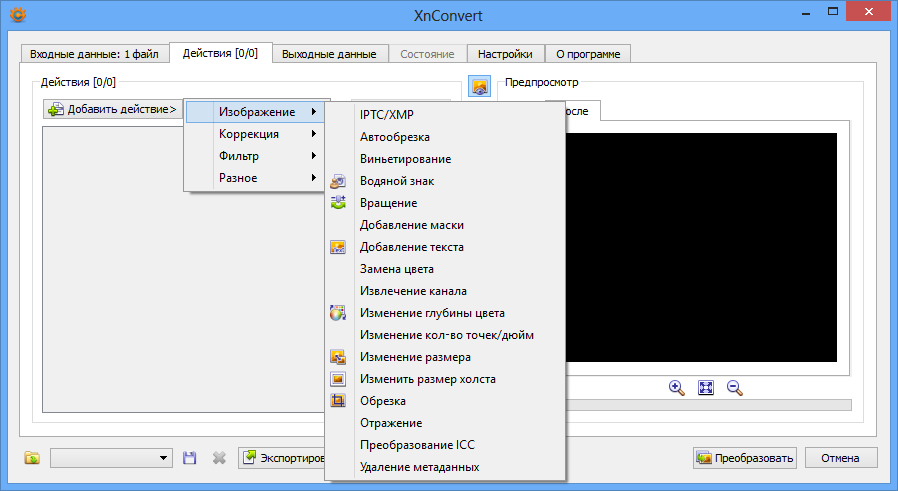The image size is (898, 491).
Task: Select Удаление метаданных menu entry
Action: [x=445, y=467]
